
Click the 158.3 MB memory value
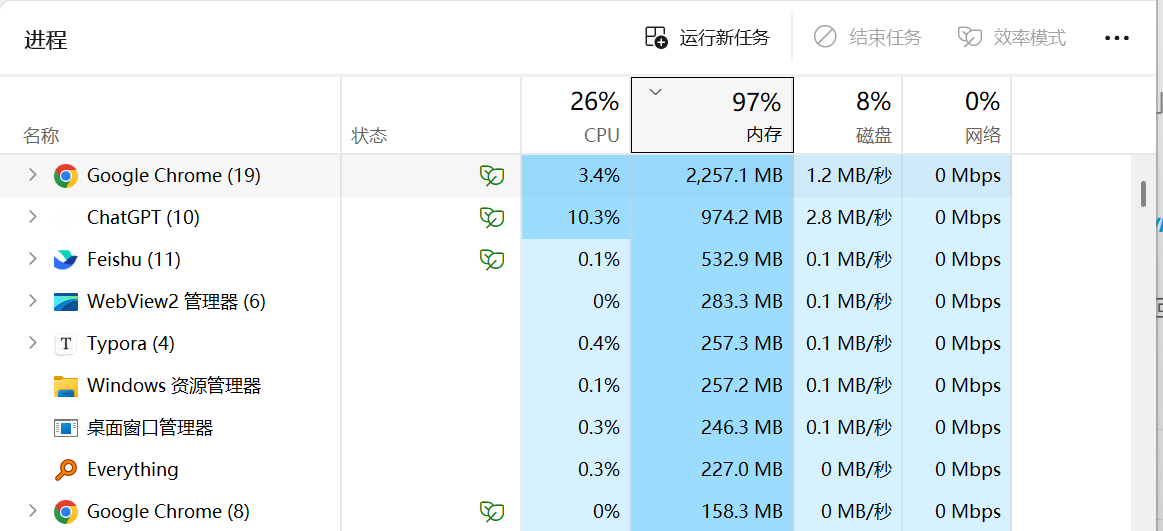[x=742, y=512]
